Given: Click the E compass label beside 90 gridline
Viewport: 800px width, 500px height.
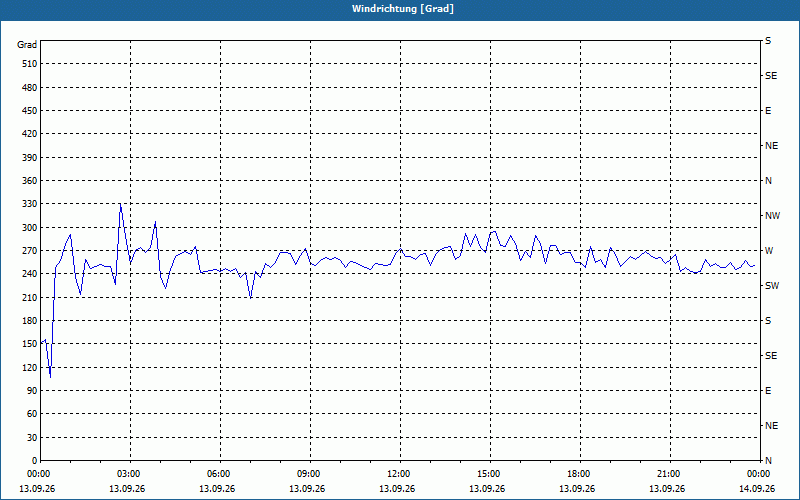Looking at the screenshot, I should [768, 391].
